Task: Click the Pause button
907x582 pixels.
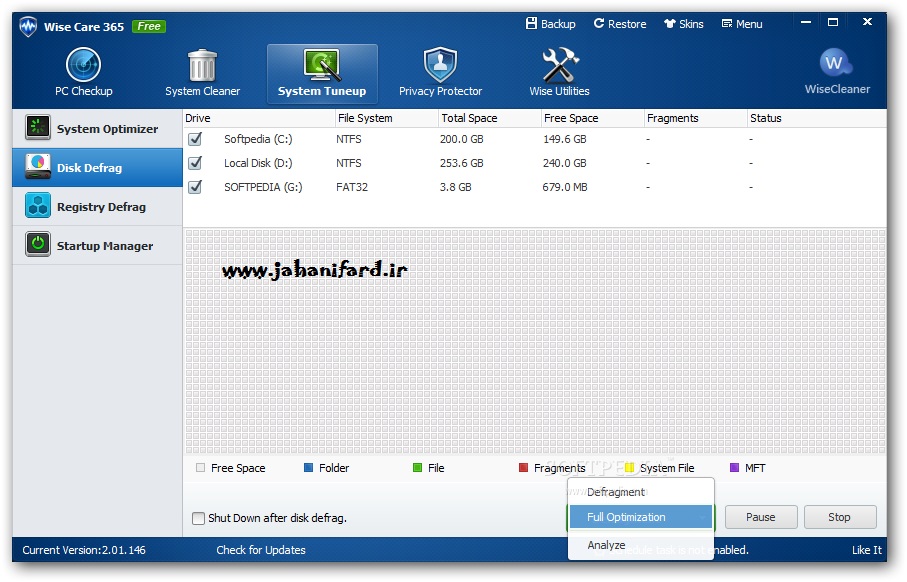Action: [760, 517]
